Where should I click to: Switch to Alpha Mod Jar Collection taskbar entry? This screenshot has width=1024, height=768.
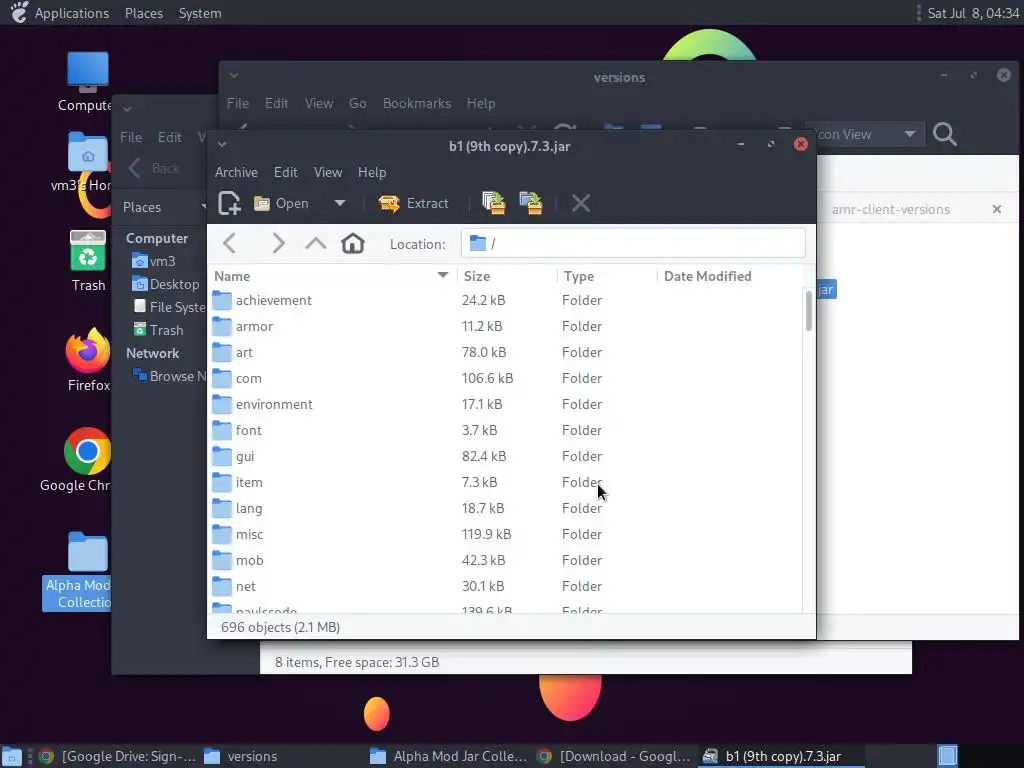click(x=450, y=756)
